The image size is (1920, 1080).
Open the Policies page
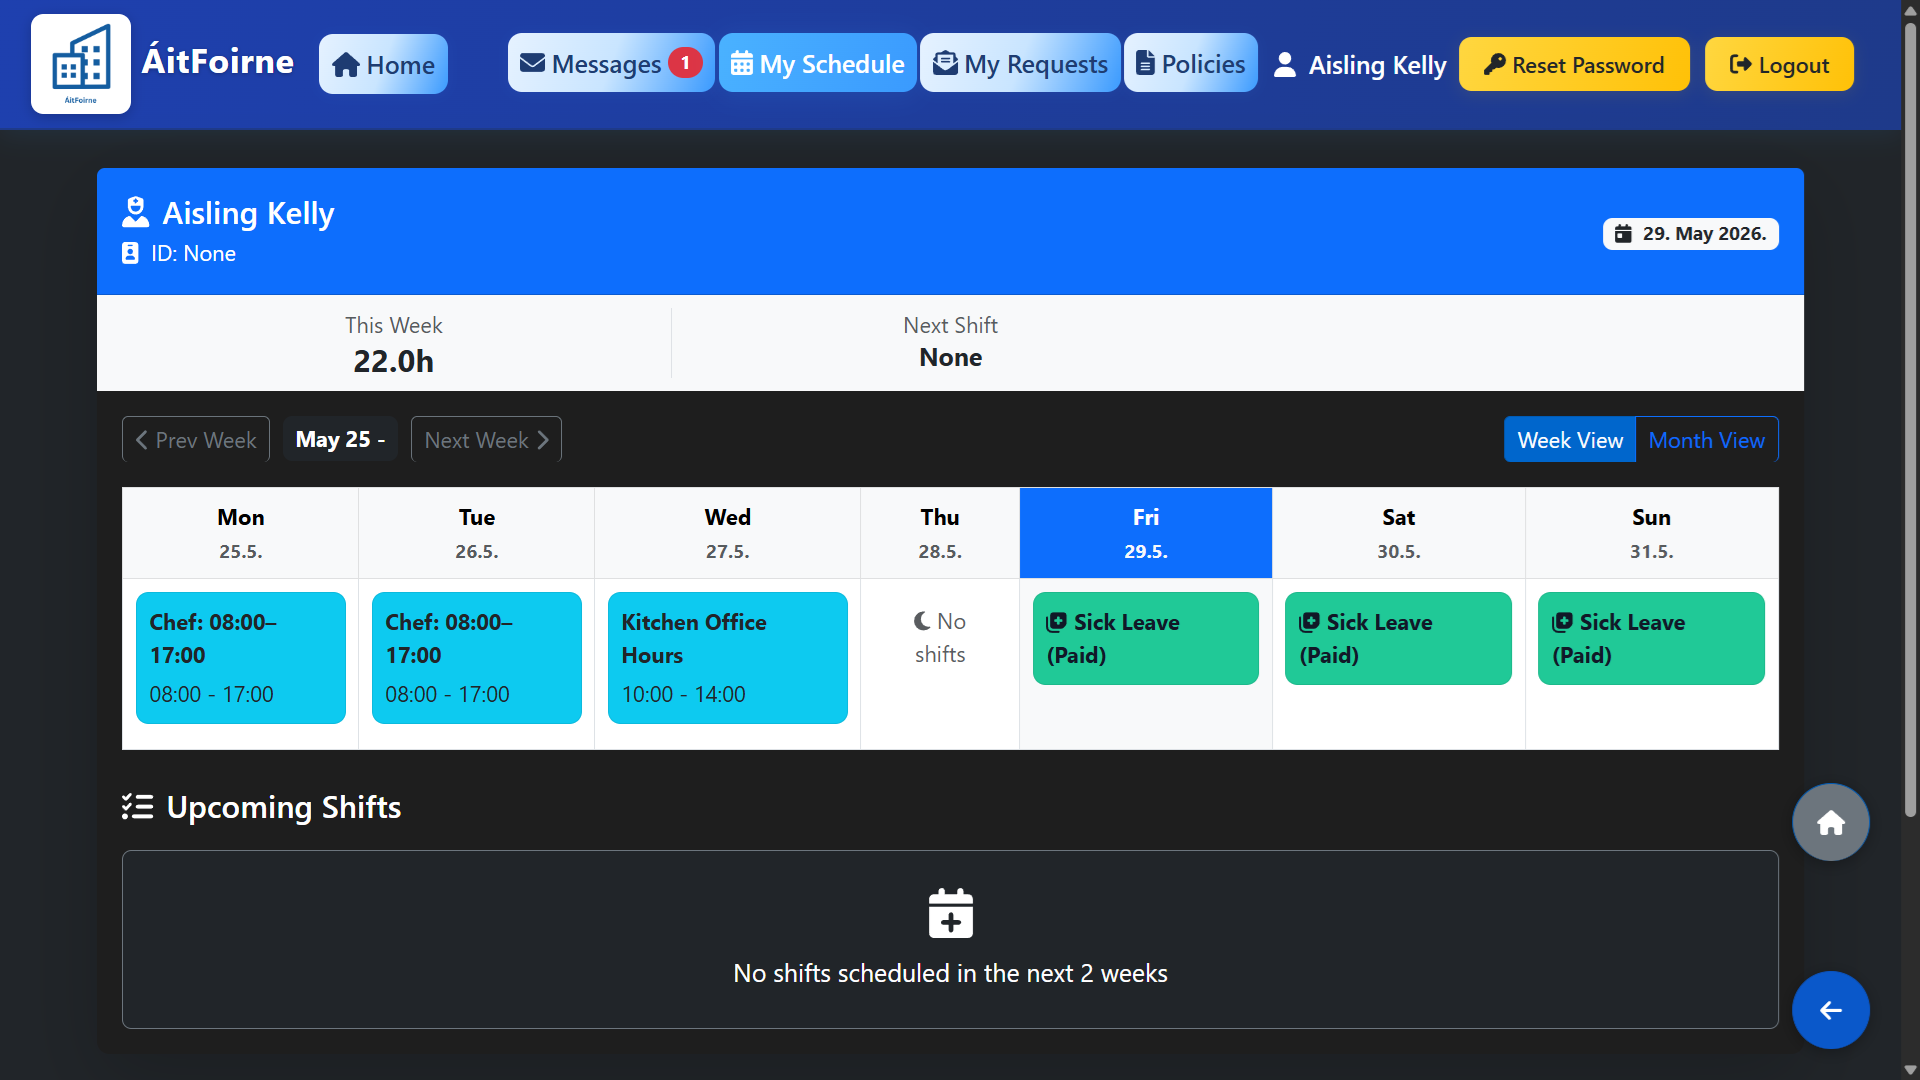(x=1190, y=63)
